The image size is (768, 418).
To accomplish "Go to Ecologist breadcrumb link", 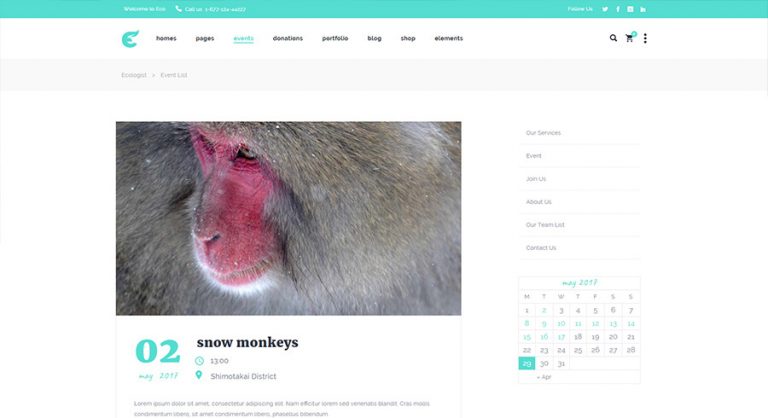I will click(x=134, y=75).
